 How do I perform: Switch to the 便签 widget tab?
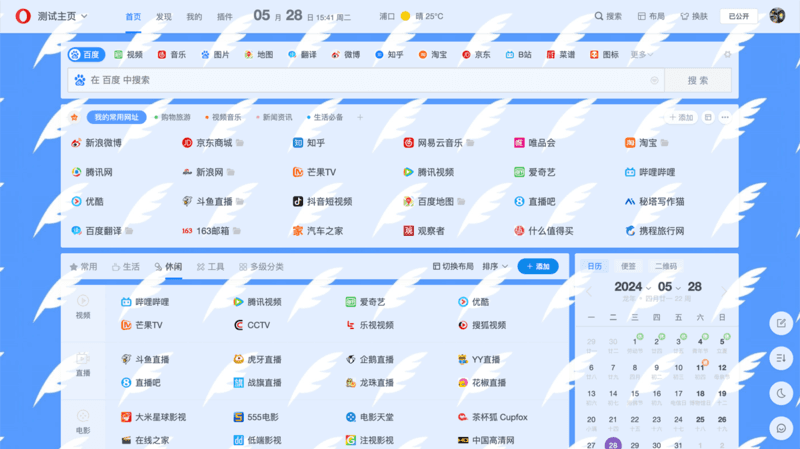628,266
